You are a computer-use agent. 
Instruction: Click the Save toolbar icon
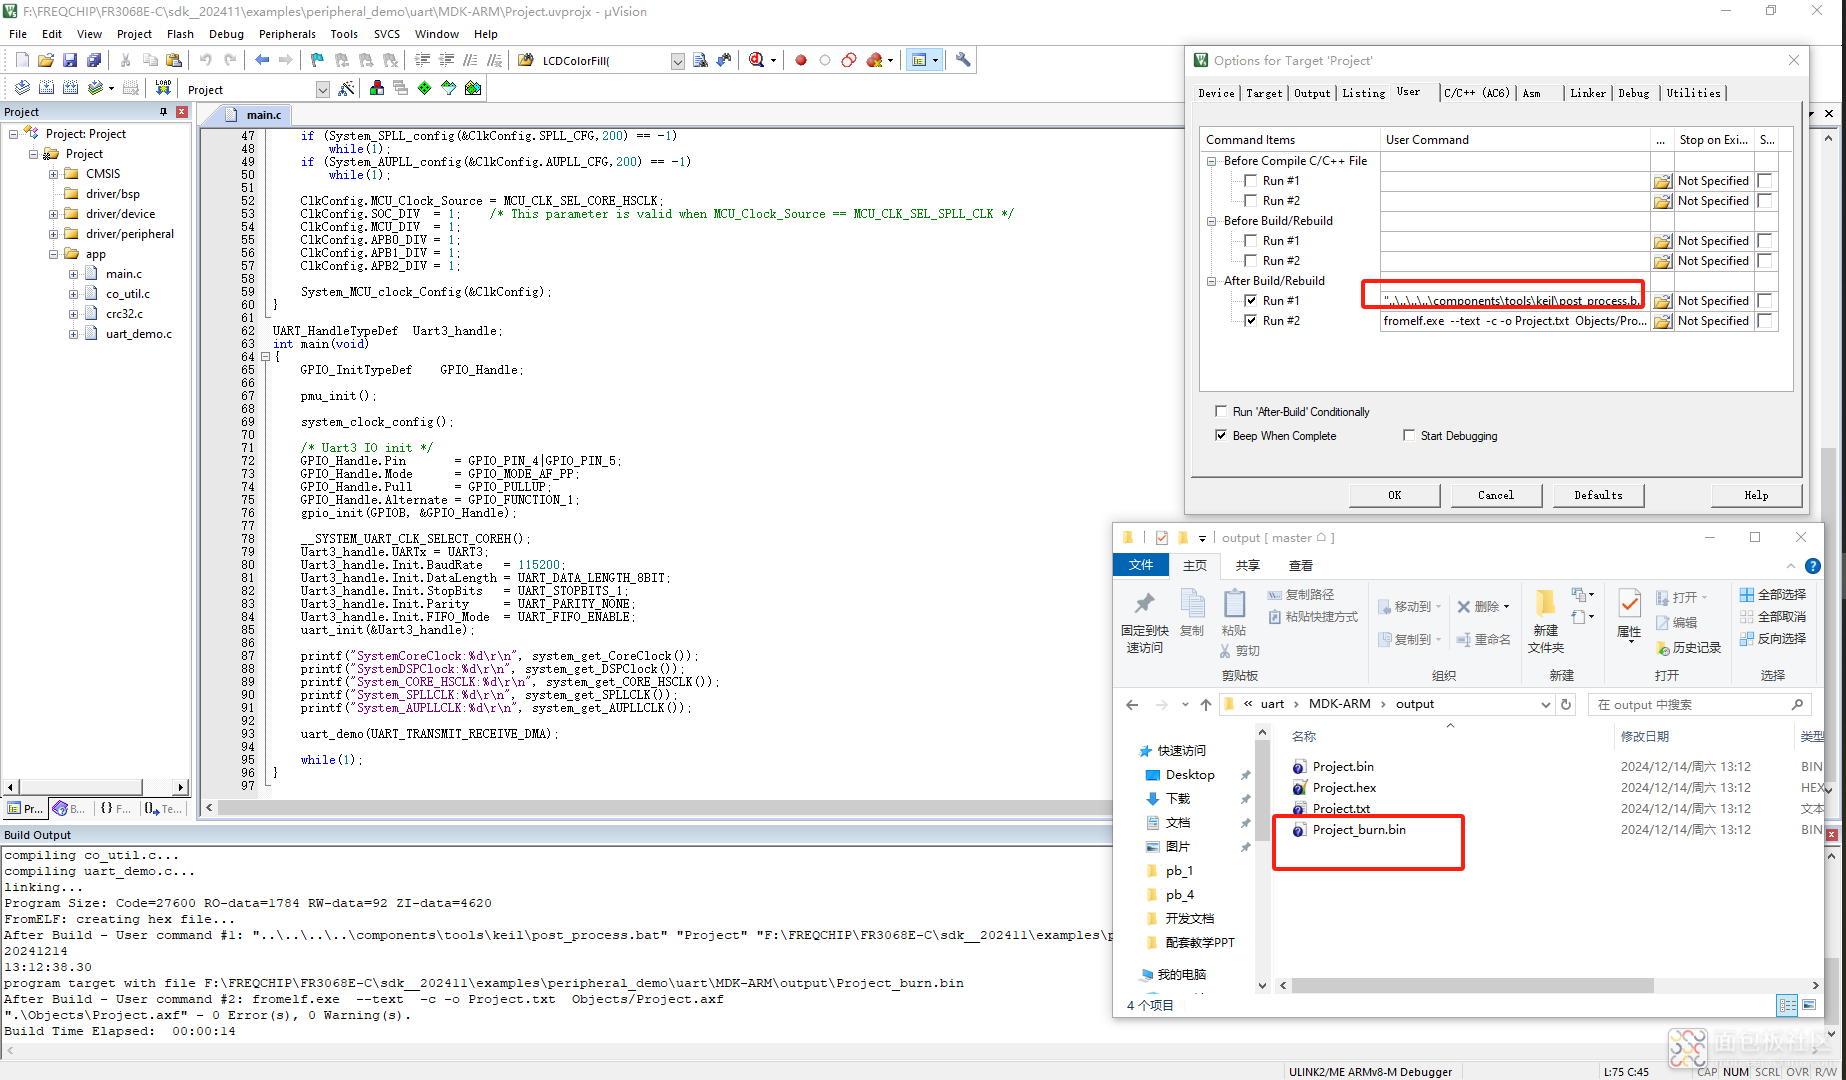pyautogui.click(x=69, y=60)
